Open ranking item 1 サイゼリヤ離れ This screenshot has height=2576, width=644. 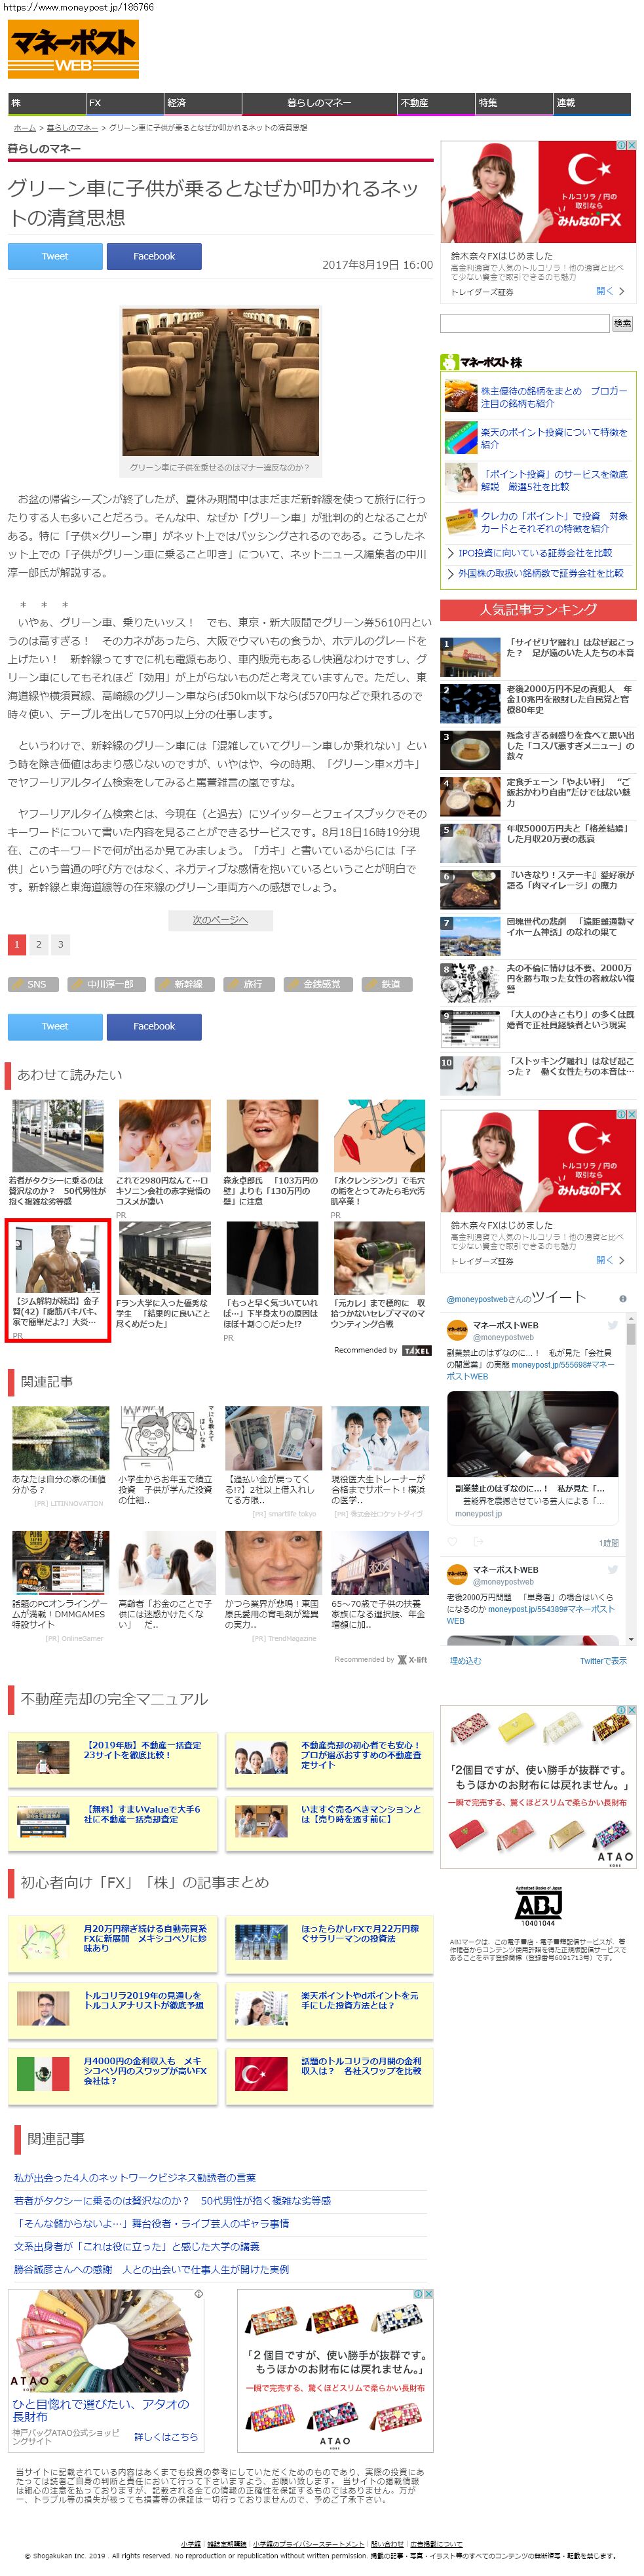point(570,647)
